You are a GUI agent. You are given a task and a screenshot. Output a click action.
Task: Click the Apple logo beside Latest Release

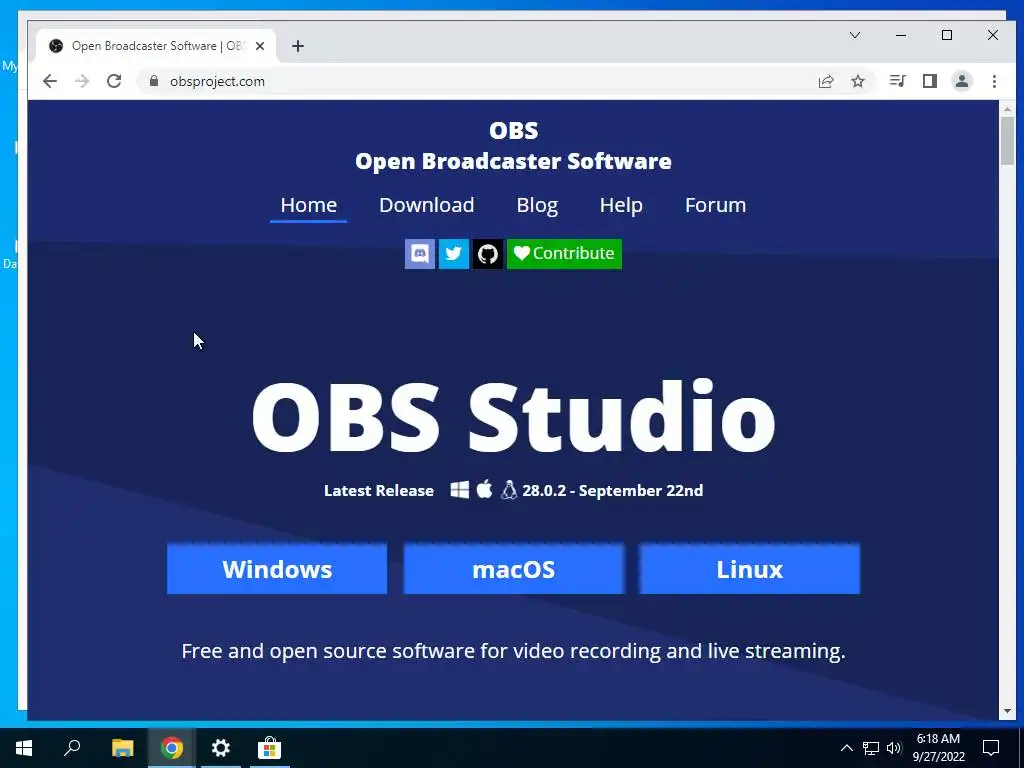[485, 489]
